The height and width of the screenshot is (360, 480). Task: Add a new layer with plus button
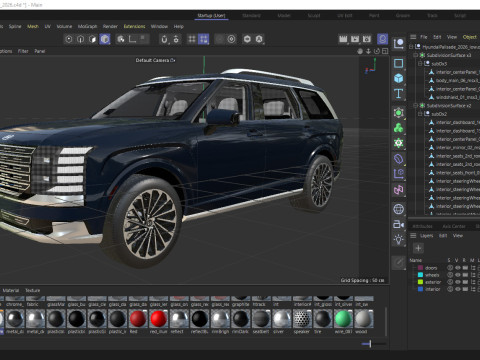pos(418,248)
